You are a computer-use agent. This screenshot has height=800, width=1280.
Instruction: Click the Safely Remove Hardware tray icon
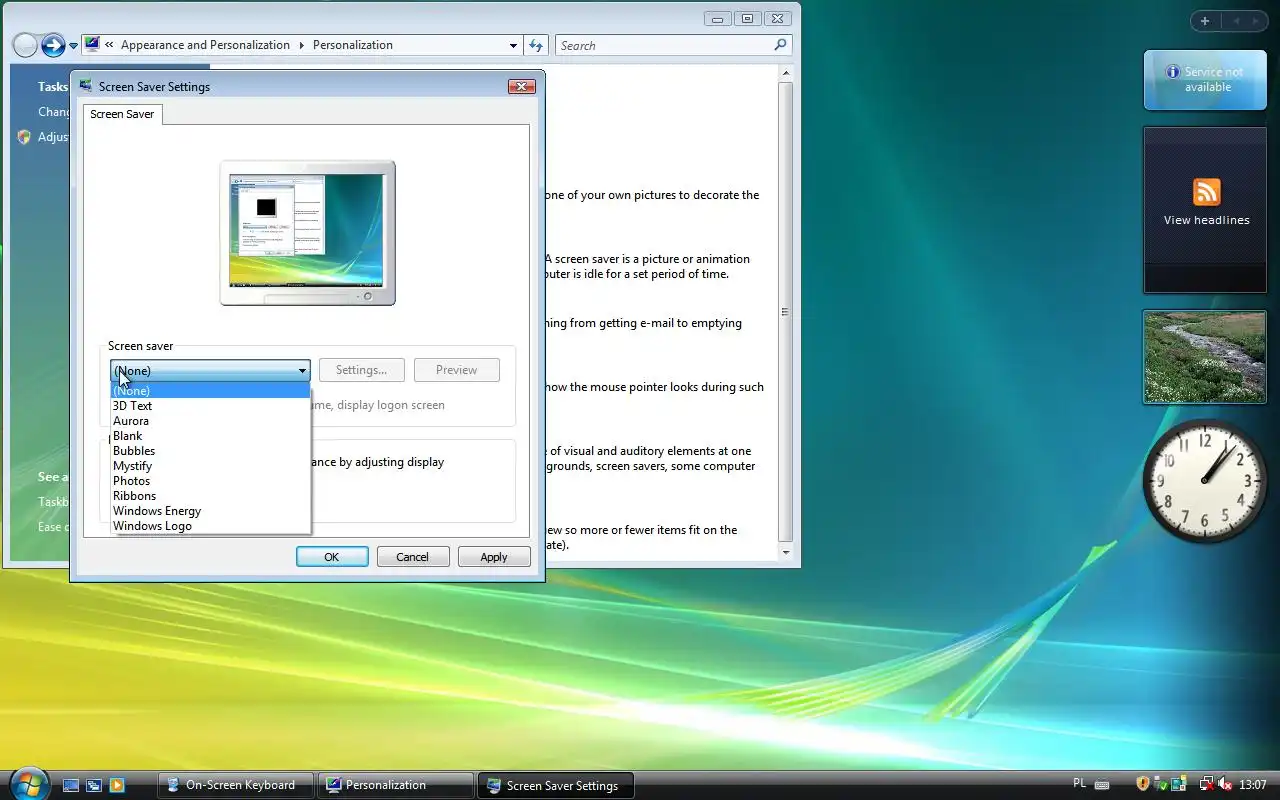coord(1161,784)
